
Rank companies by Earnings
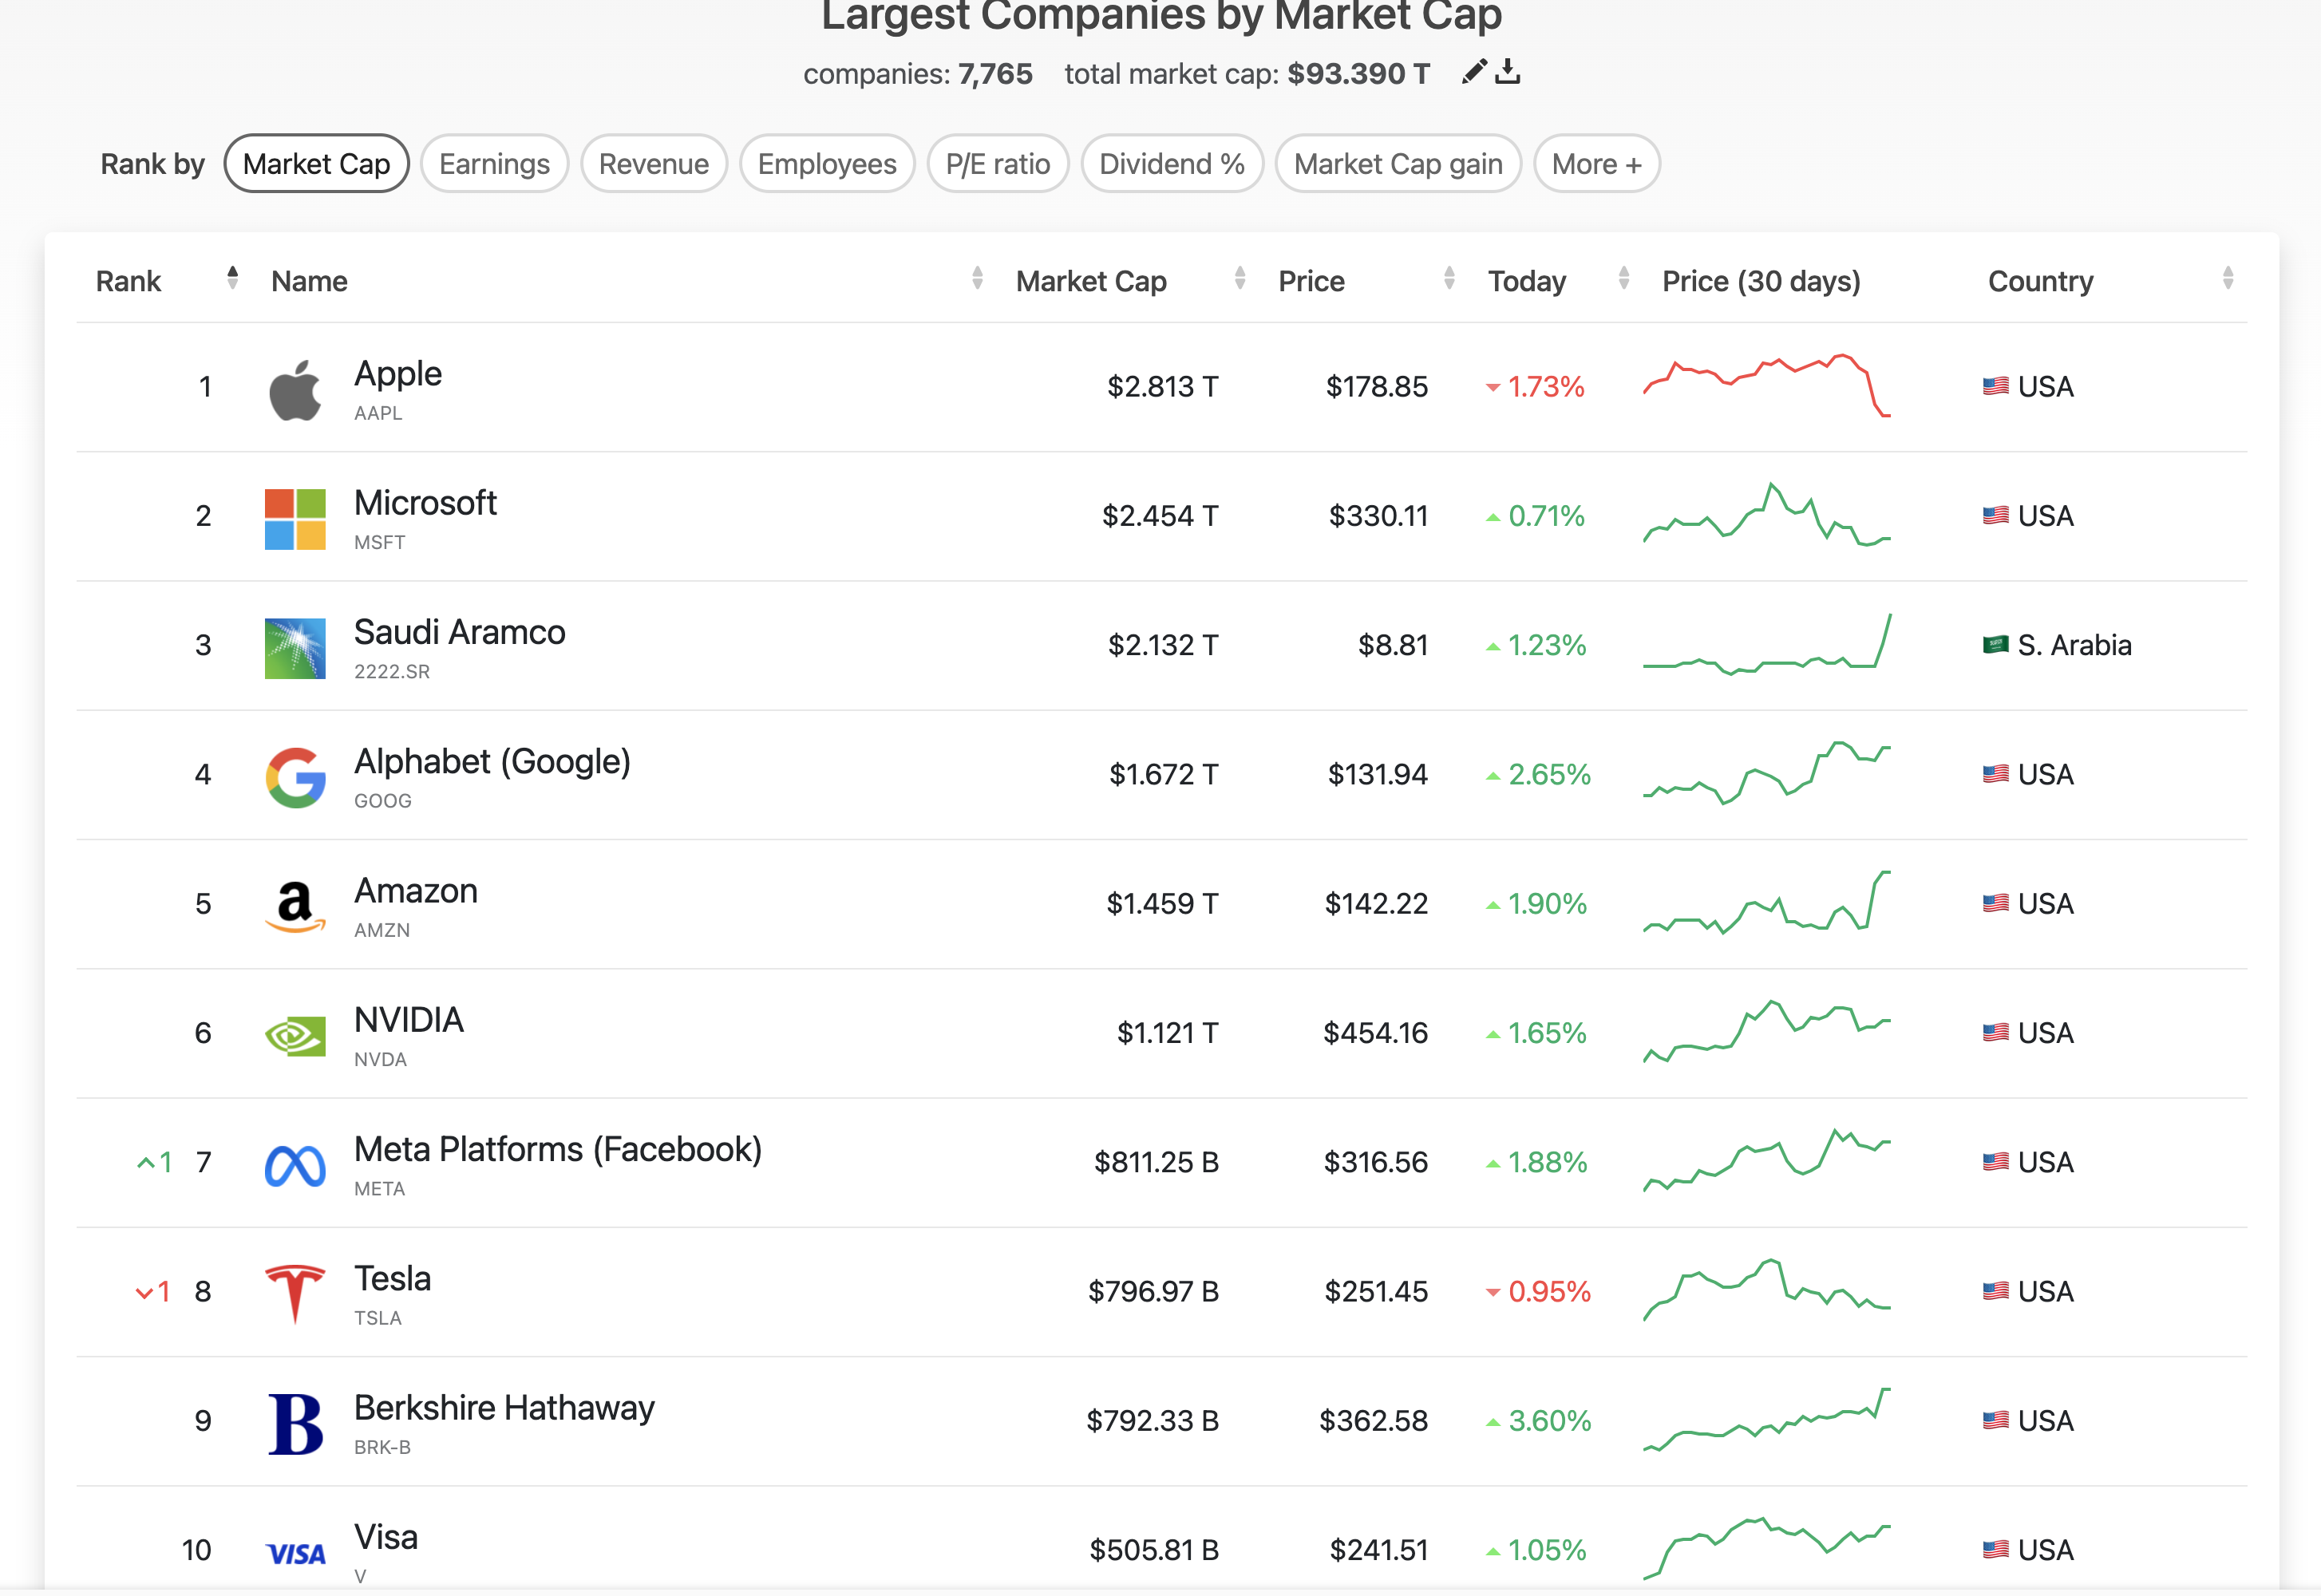tap(494, 164)
